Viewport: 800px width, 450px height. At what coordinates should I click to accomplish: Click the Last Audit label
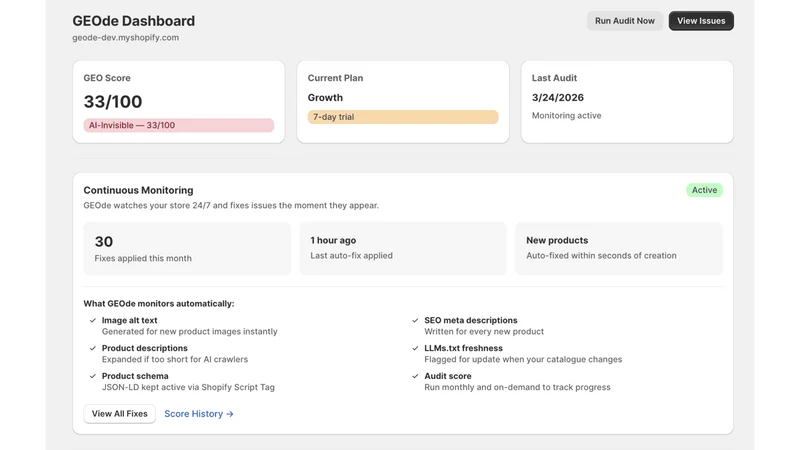(x=554, y=78)
